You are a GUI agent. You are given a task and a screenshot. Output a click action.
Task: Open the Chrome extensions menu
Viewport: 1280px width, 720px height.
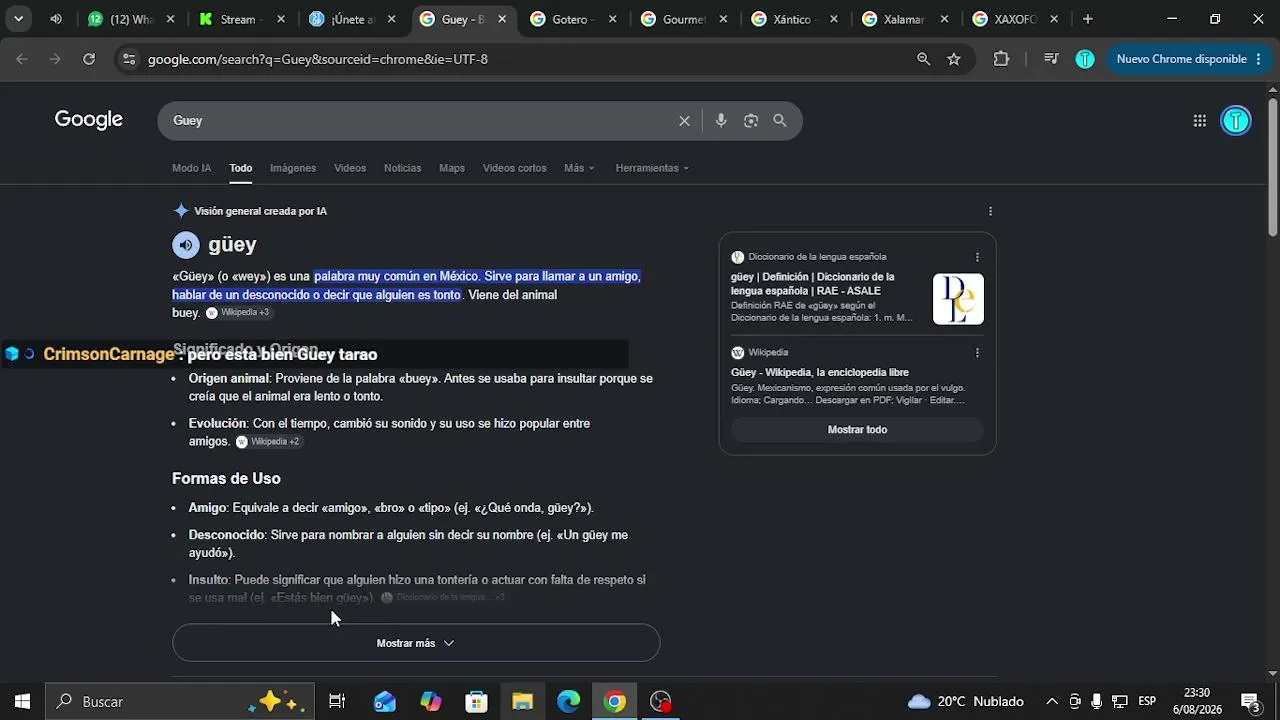(x=1001, y=59)
